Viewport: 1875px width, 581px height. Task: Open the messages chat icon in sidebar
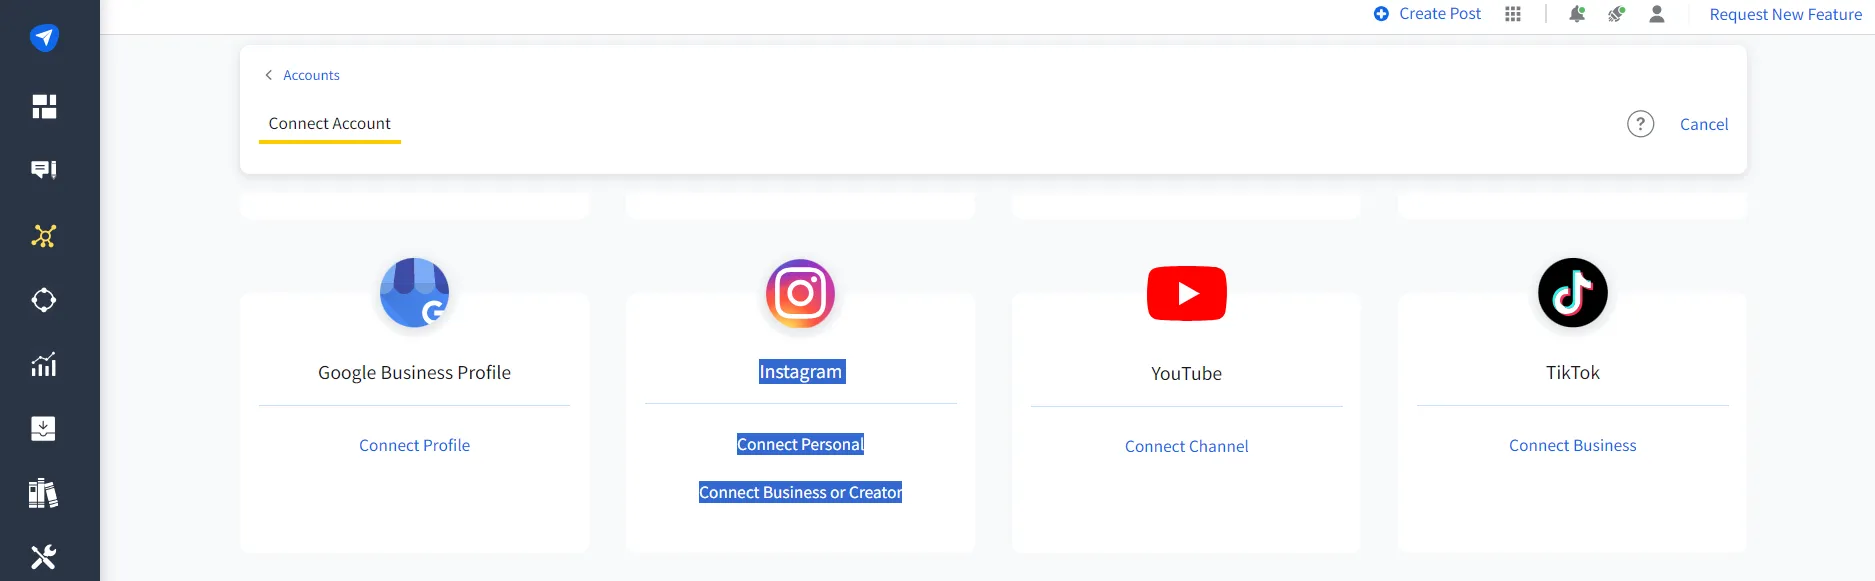[44, 170]
